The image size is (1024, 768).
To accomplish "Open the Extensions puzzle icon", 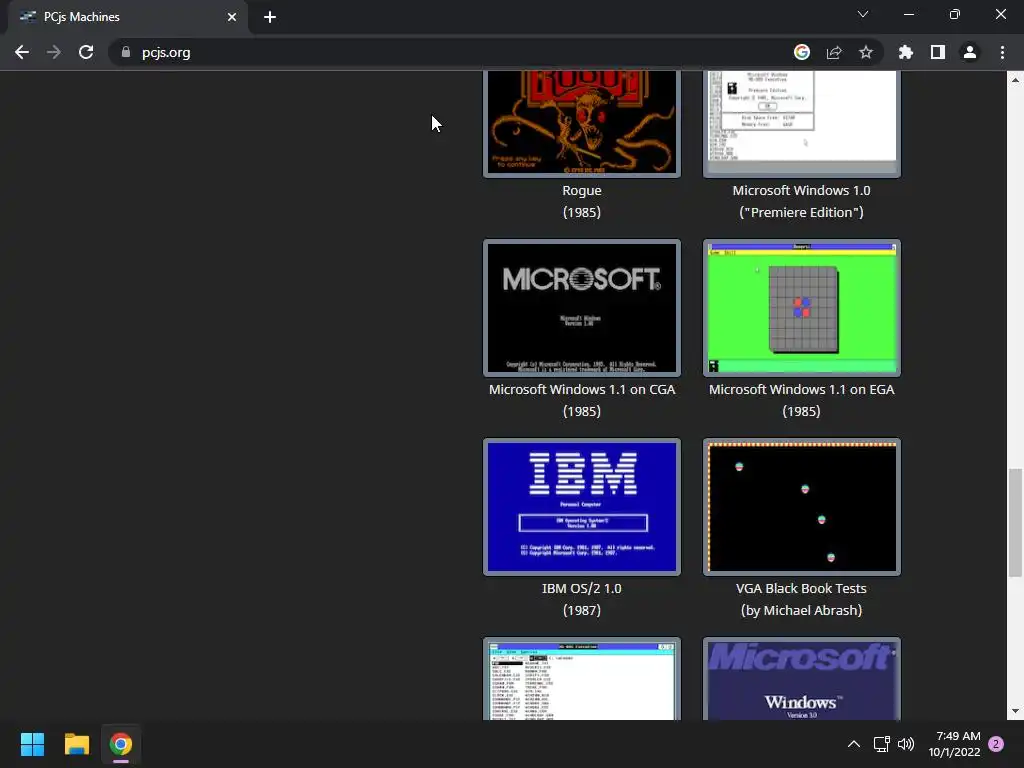I will pyautogui.click(x=905, y=52).
